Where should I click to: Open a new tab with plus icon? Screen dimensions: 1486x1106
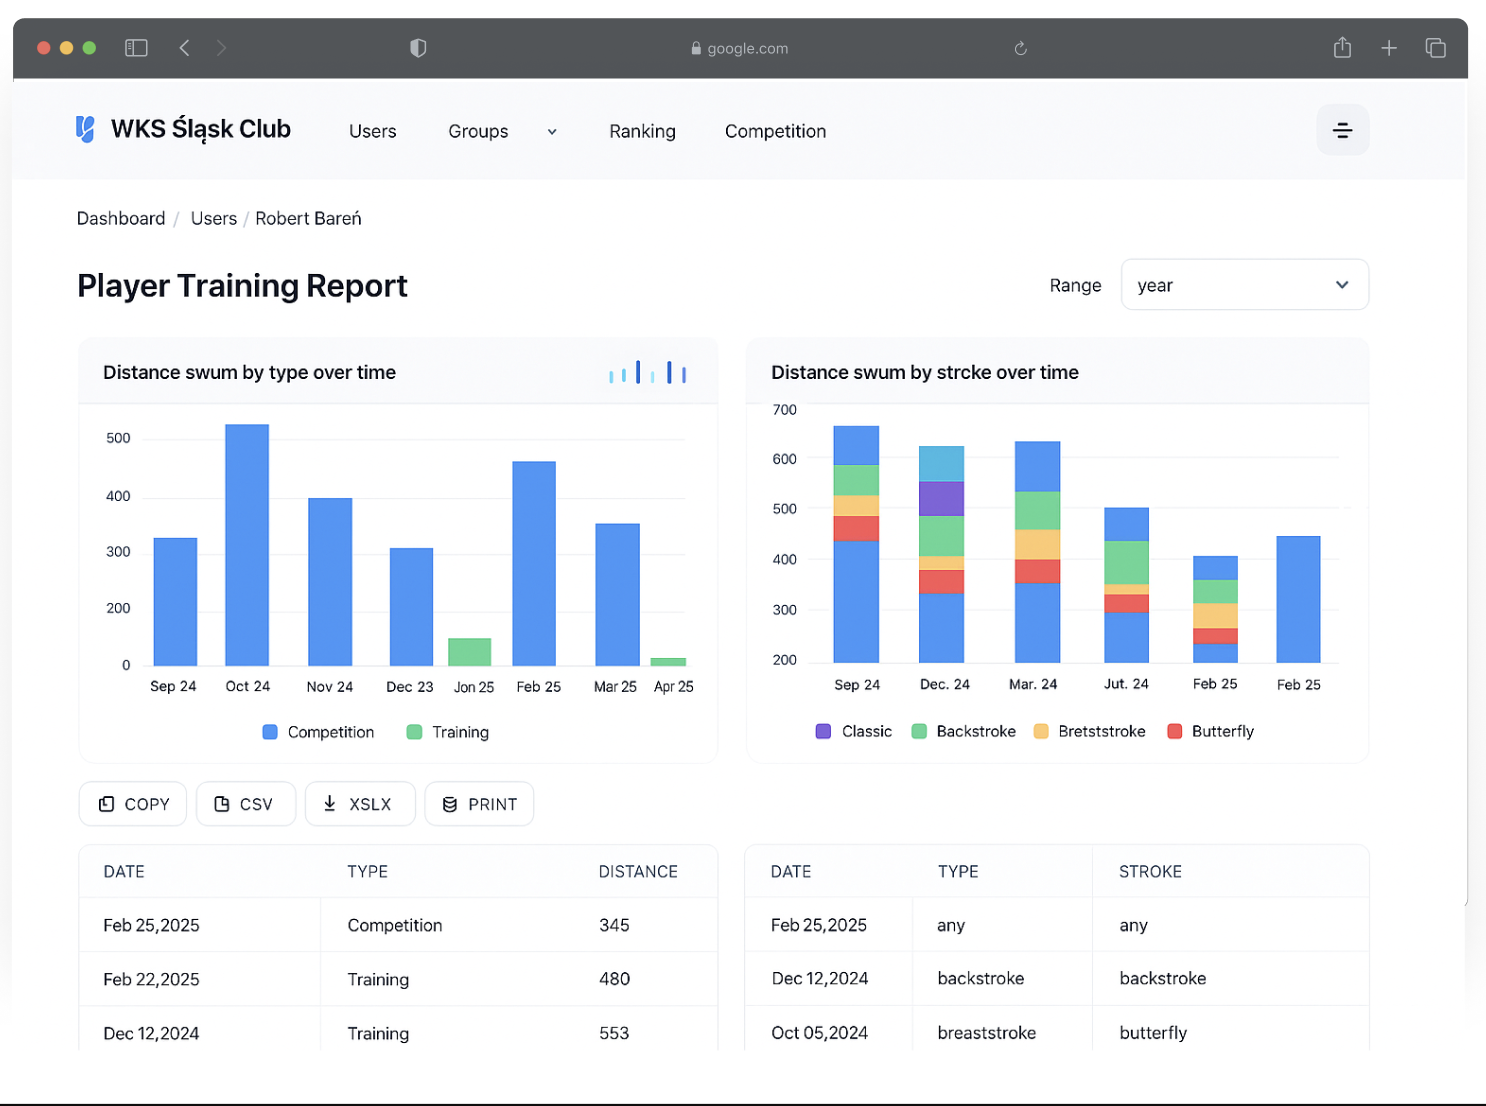tap(1388, 48)
